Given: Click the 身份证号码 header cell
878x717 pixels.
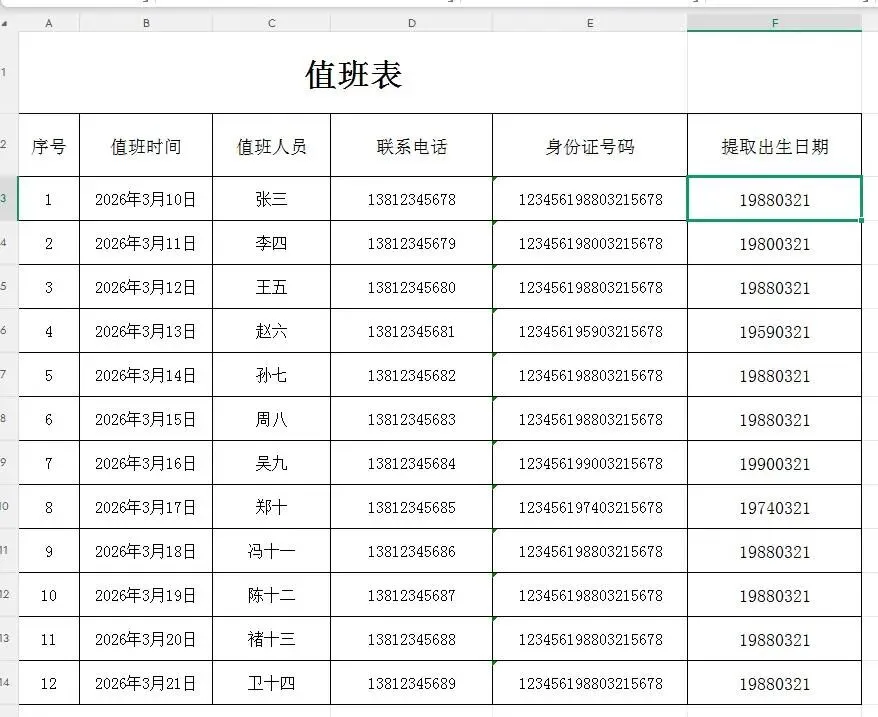Looking at the screenshot, I should 590,145.
